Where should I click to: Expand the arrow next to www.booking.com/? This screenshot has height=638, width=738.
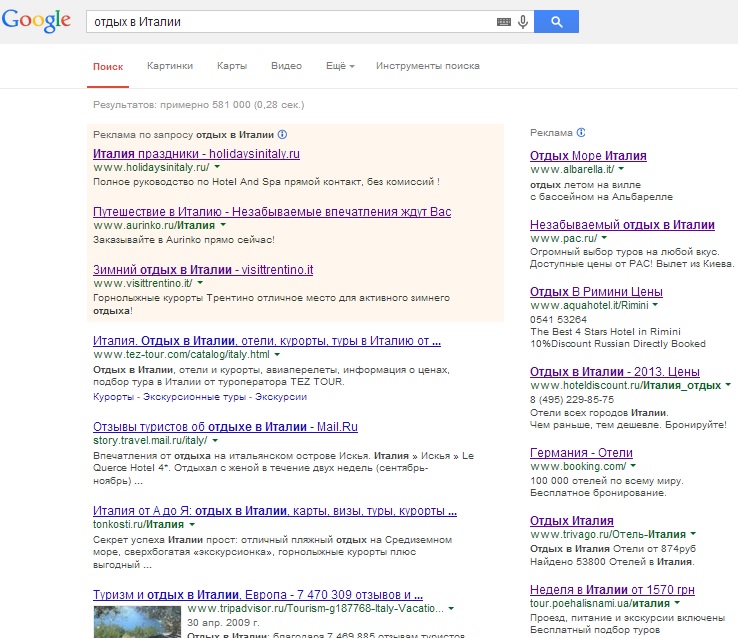(x=633, y=466)
